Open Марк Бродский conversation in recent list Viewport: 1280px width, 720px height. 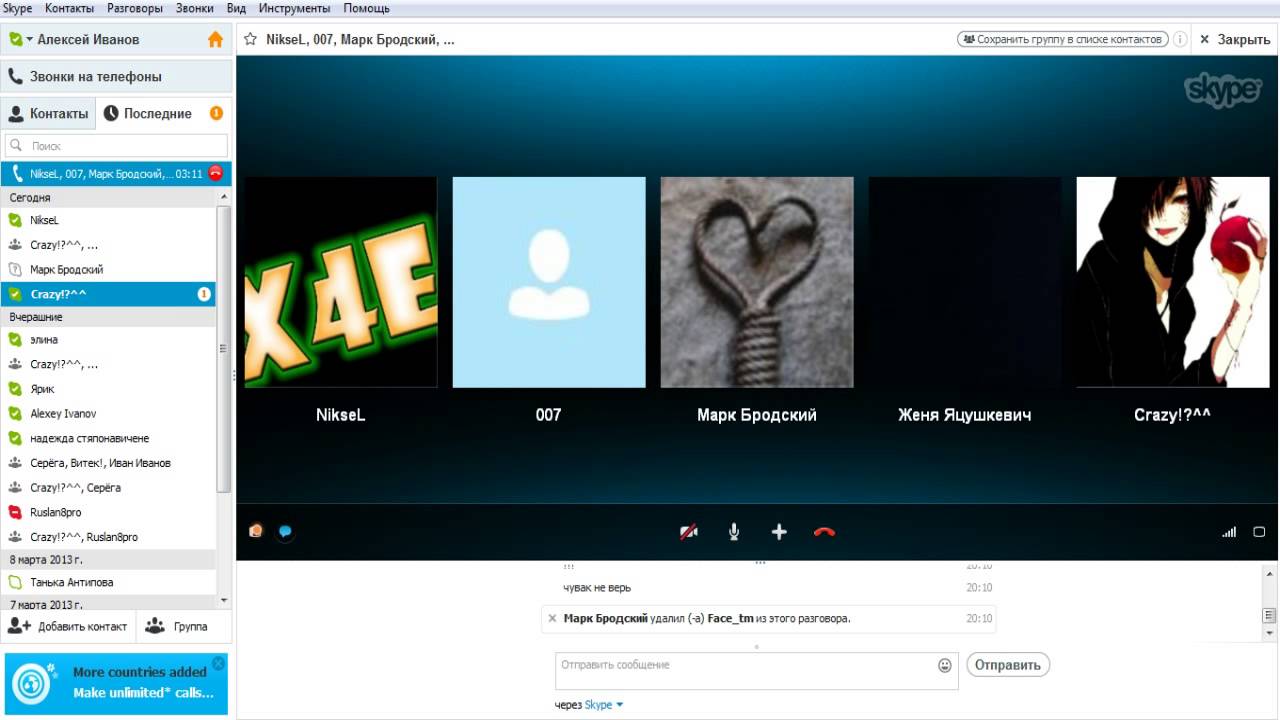pyautogui.click(x=108, y=269)
